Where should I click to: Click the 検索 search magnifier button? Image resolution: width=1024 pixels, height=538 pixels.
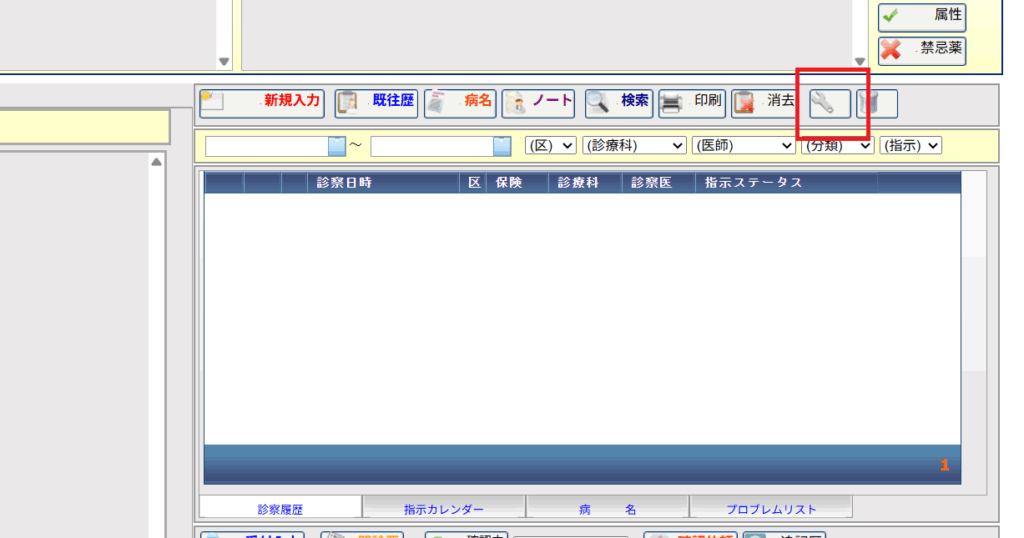pyautogui.click(x=618, y=102)
